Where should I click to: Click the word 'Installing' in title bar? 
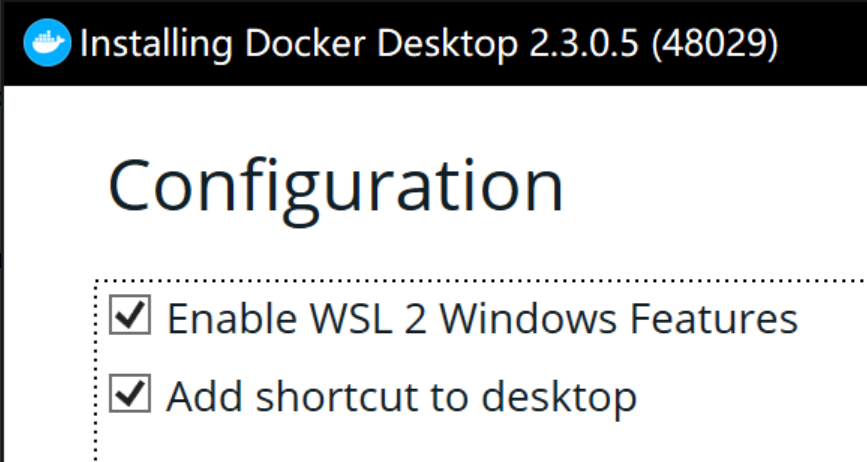[x=156, y=44]
